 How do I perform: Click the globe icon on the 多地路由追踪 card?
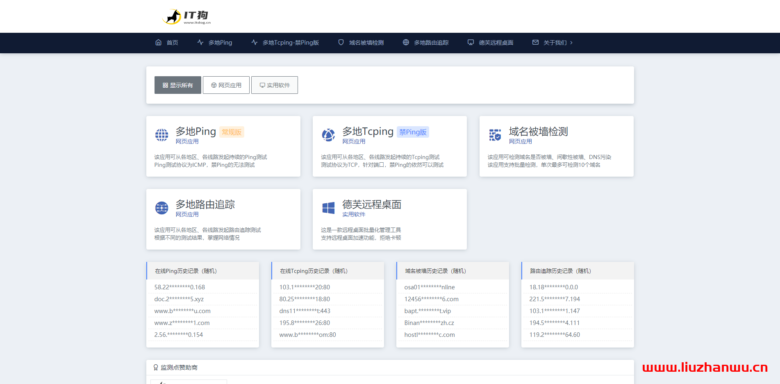click(162, 208)
